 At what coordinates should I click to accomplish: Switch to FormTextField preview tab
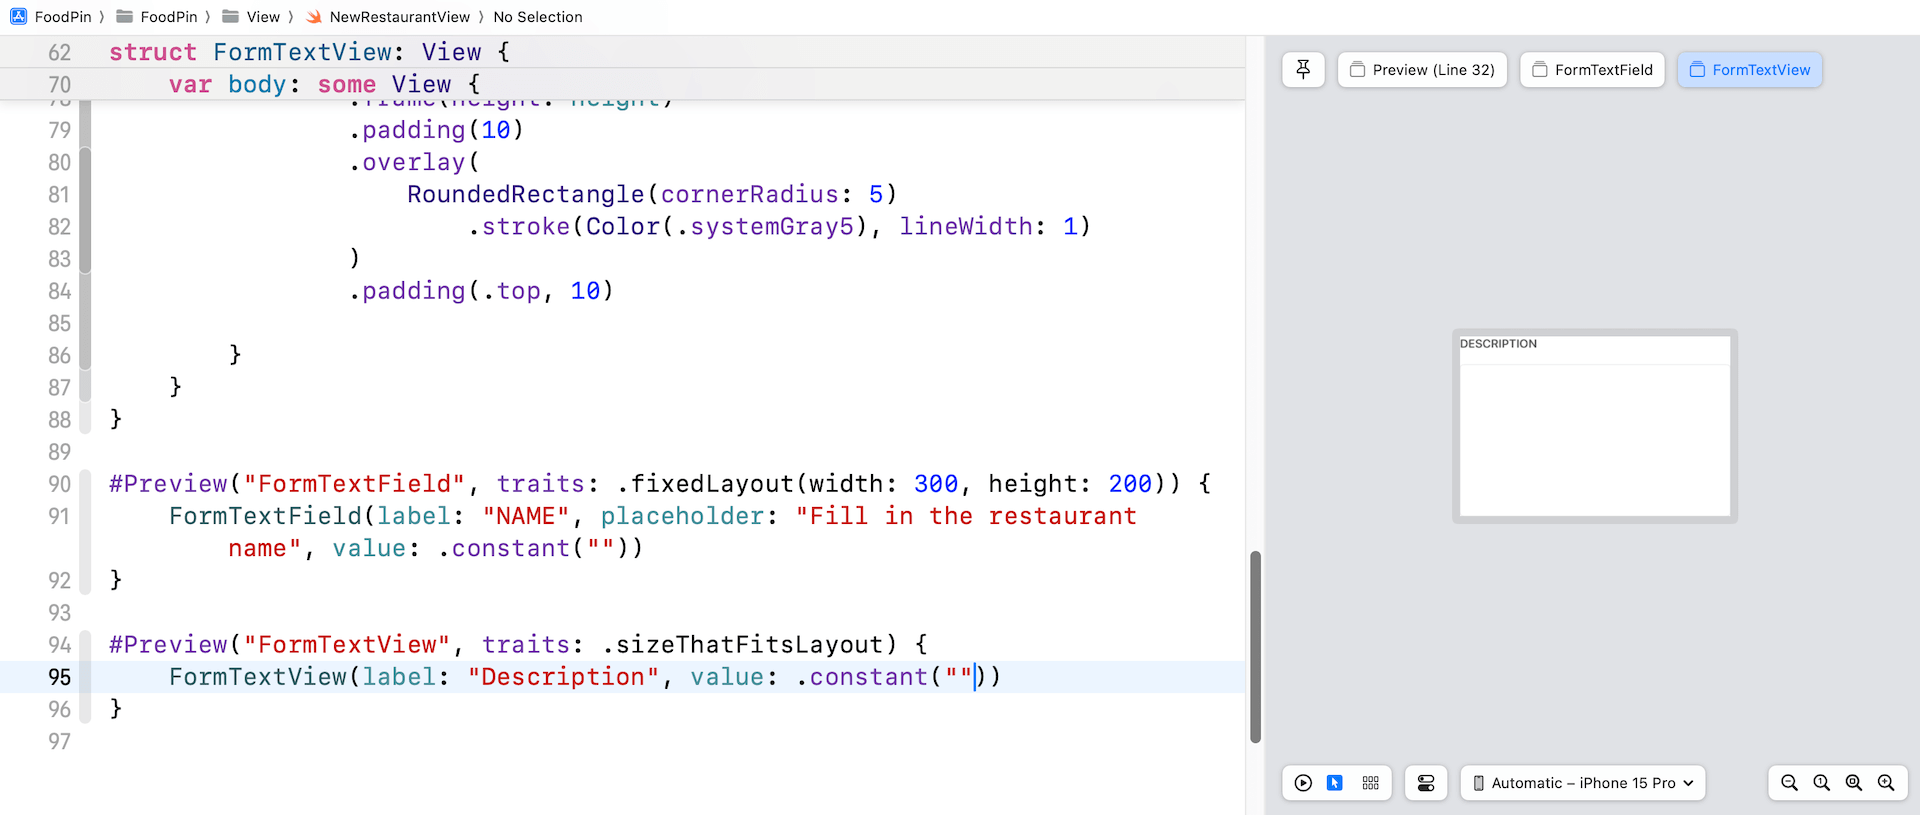point(1592,70)
